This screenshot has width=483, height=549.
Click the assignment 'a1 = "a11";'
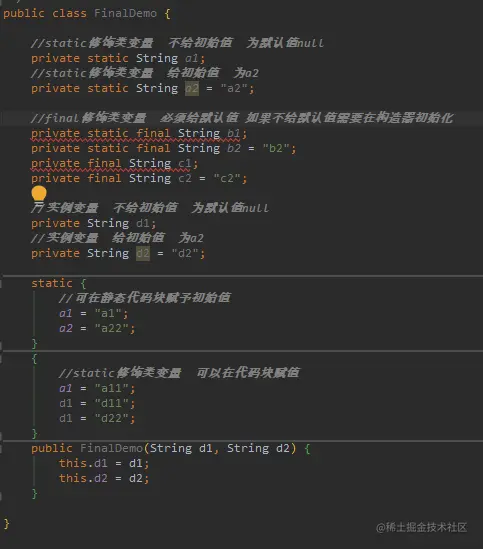tap(97, 388)
